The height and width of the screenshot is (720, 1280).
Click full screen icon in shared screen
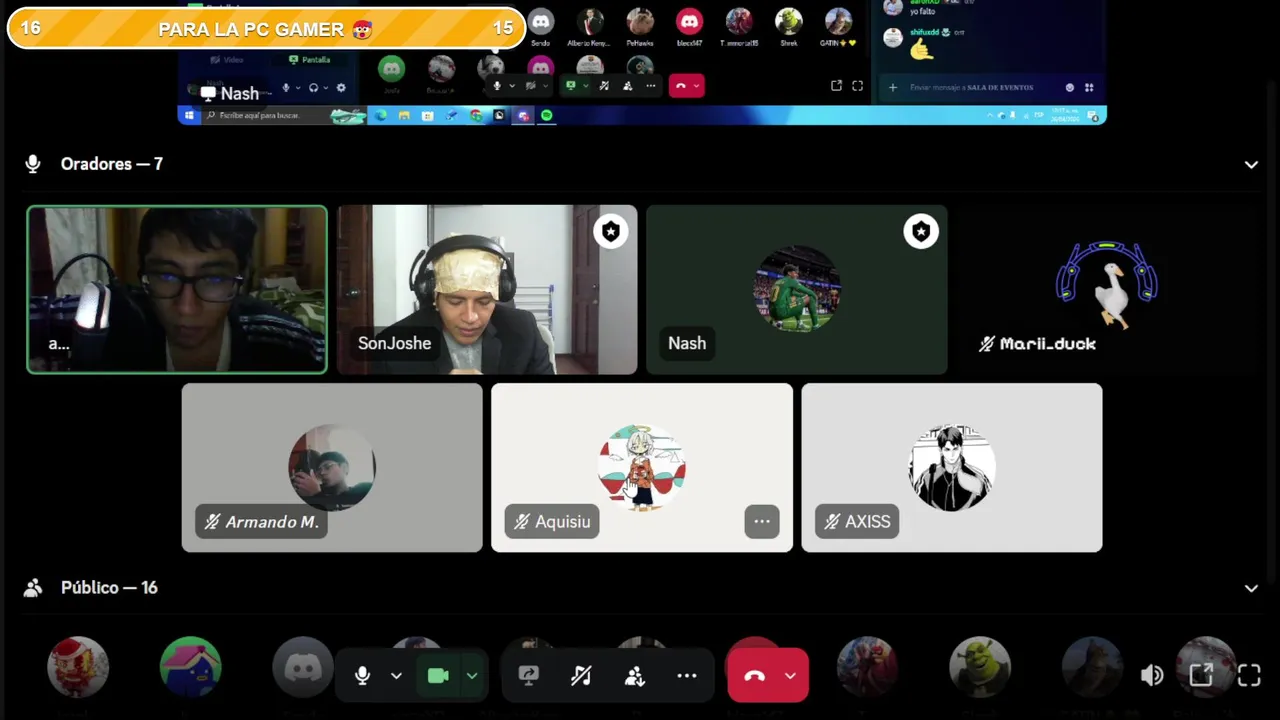pyautogui.click(x=857, y=86)
